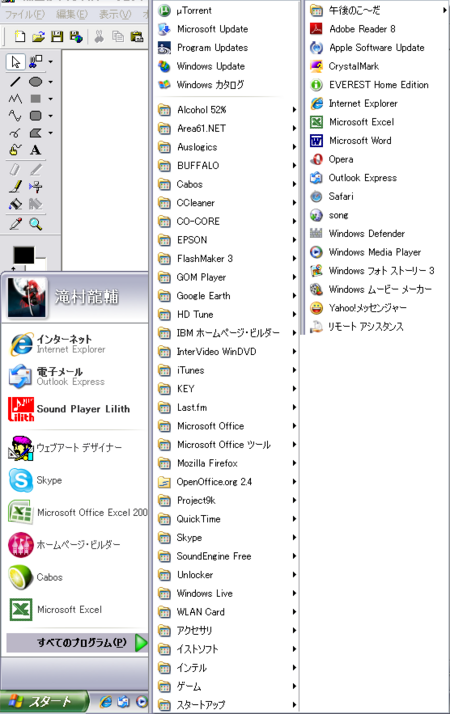The width and height of the screenshot is (450, 714).
Task: Activate the eyedropper color picker tool
Action: pos(15,224)
